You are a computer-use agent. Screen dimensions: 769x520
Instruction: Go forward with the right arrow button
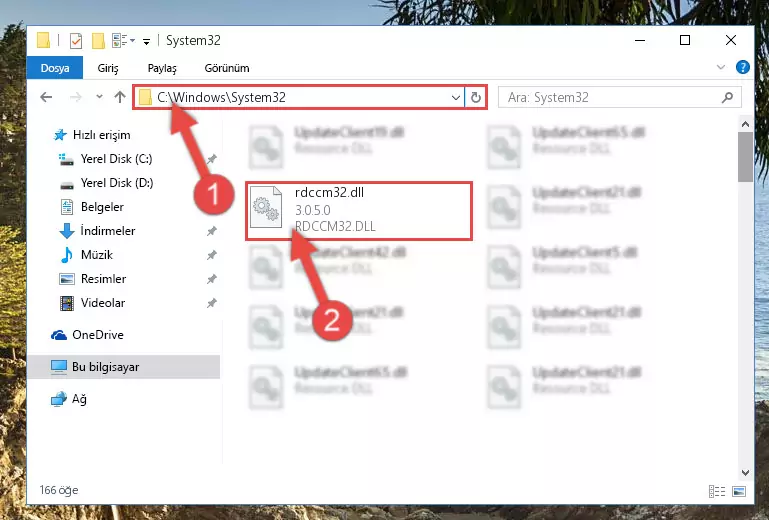76,97
